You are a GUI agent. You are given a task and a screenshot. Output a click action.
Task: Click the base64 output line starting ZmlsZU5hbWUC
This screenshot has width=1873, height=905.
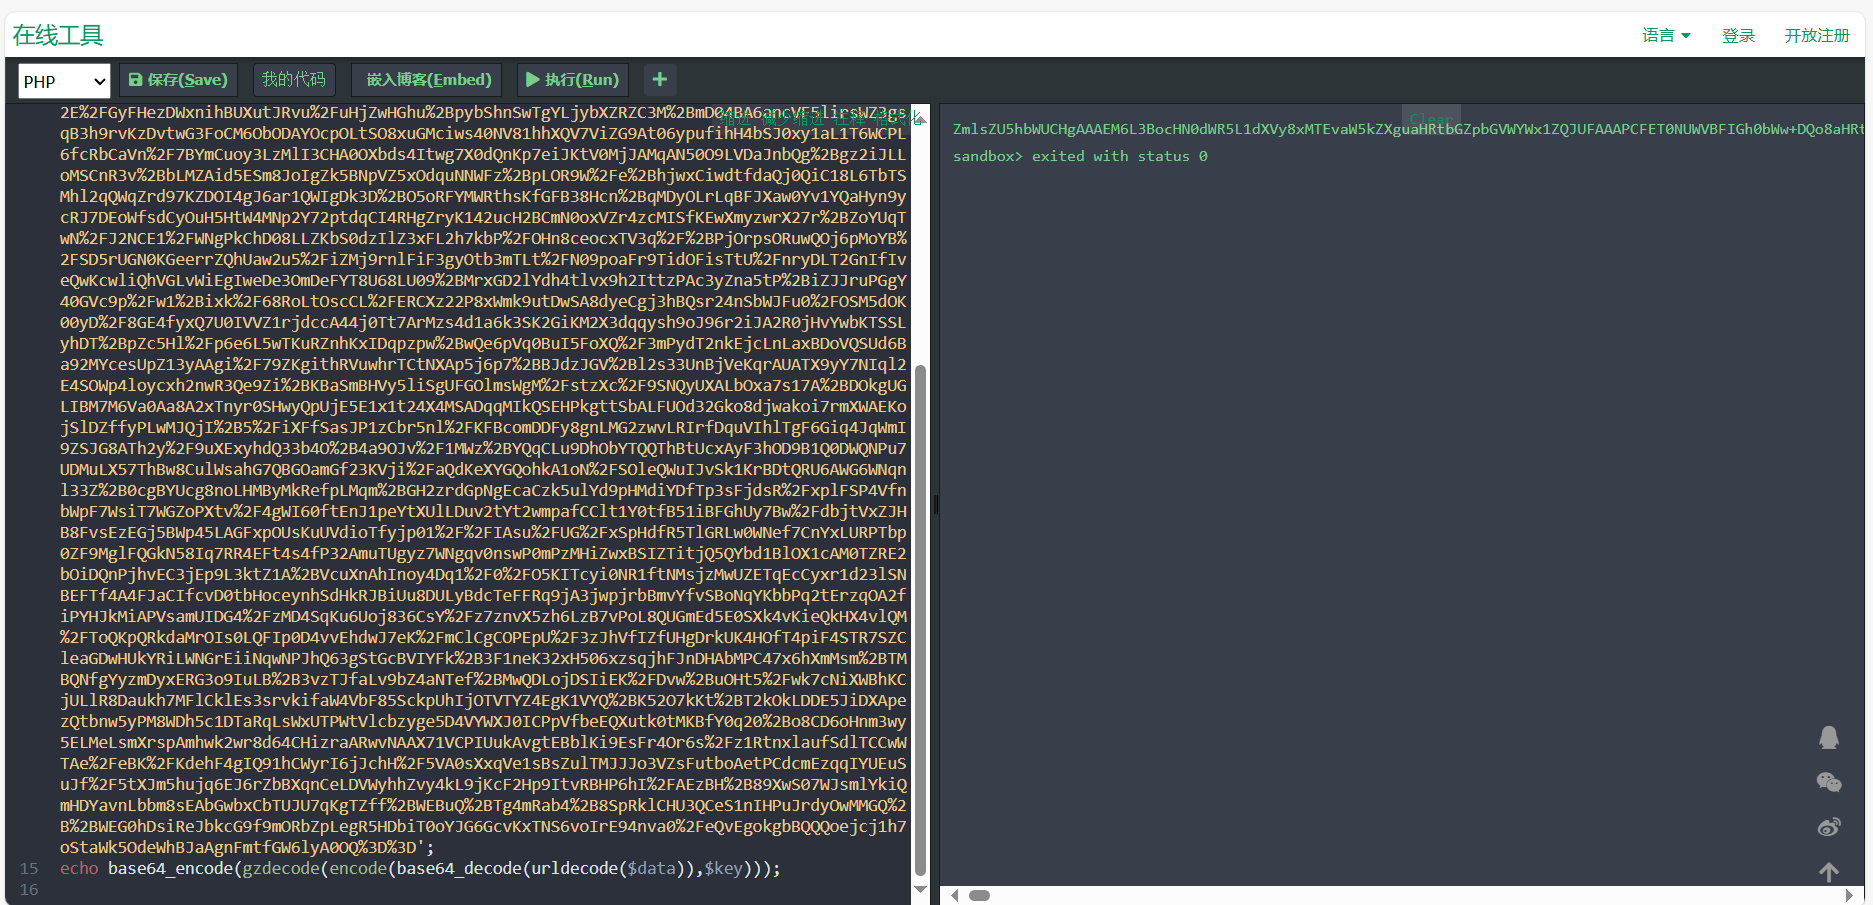tap(1408, 129)
